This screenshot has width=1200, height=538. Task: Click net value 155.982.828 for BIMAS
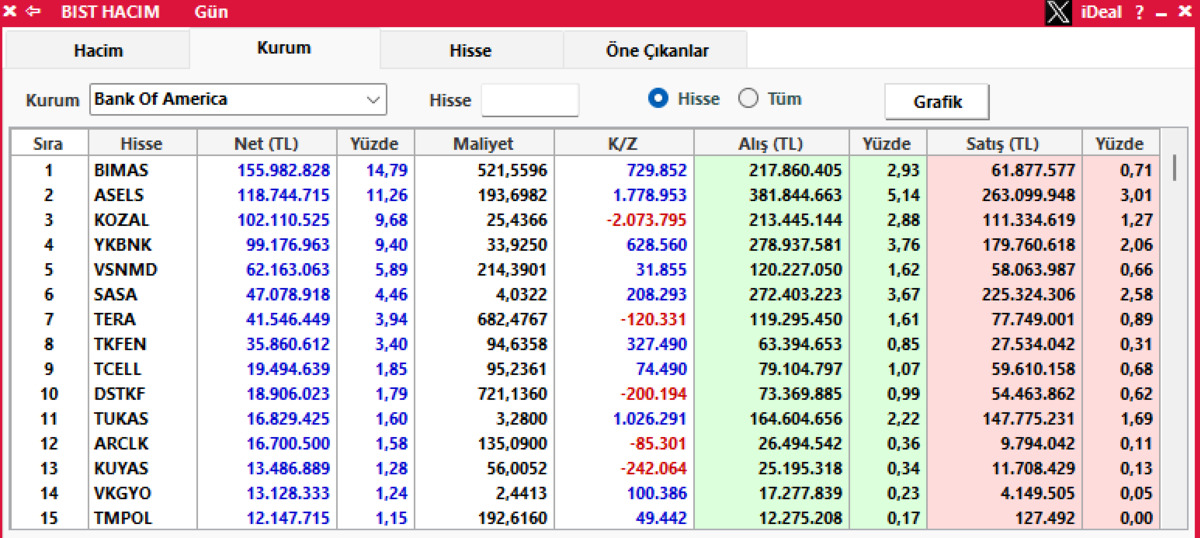tap(283, 170)
